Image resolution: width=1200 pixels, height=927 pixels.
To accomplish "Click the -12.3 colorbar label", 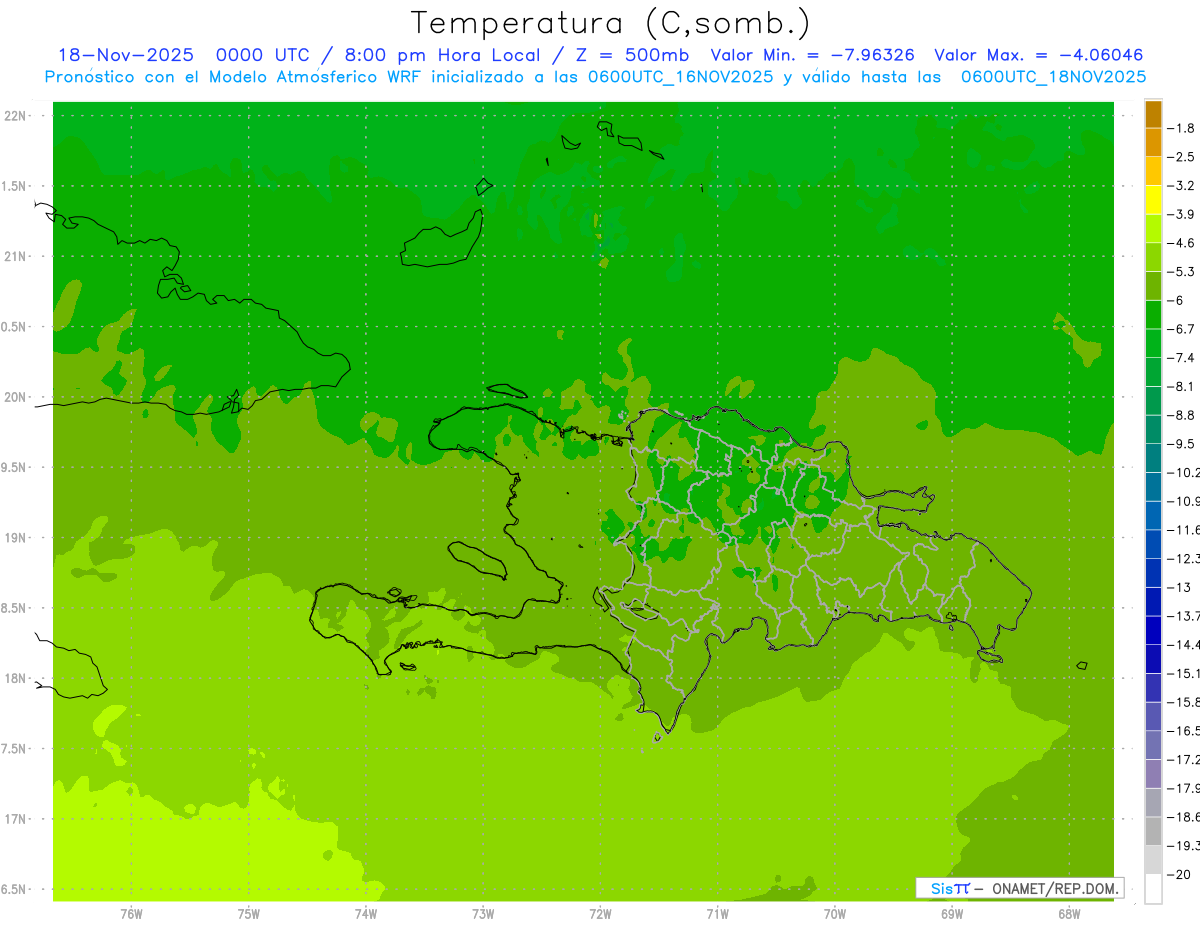I will click(x=1184, y=558).
